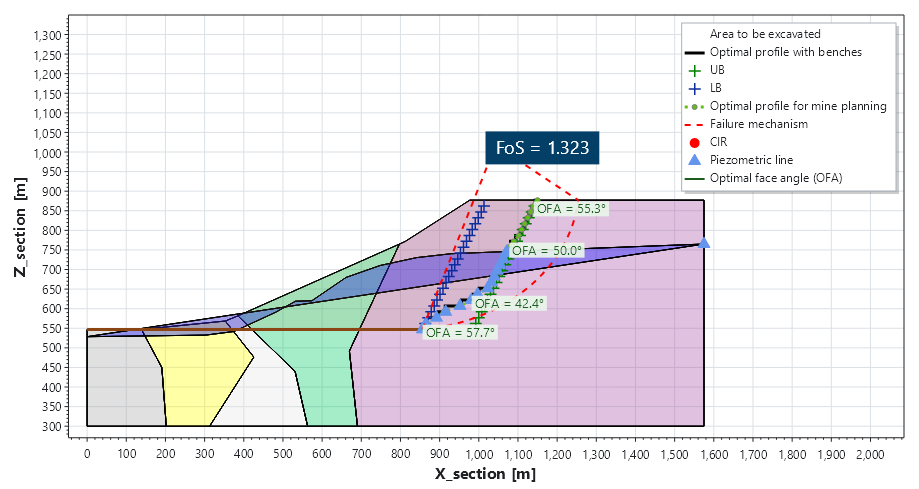This screenshot has height=489, width=919.
Task: Click the Z_section [m] axis title
Action: pos(21,227)
